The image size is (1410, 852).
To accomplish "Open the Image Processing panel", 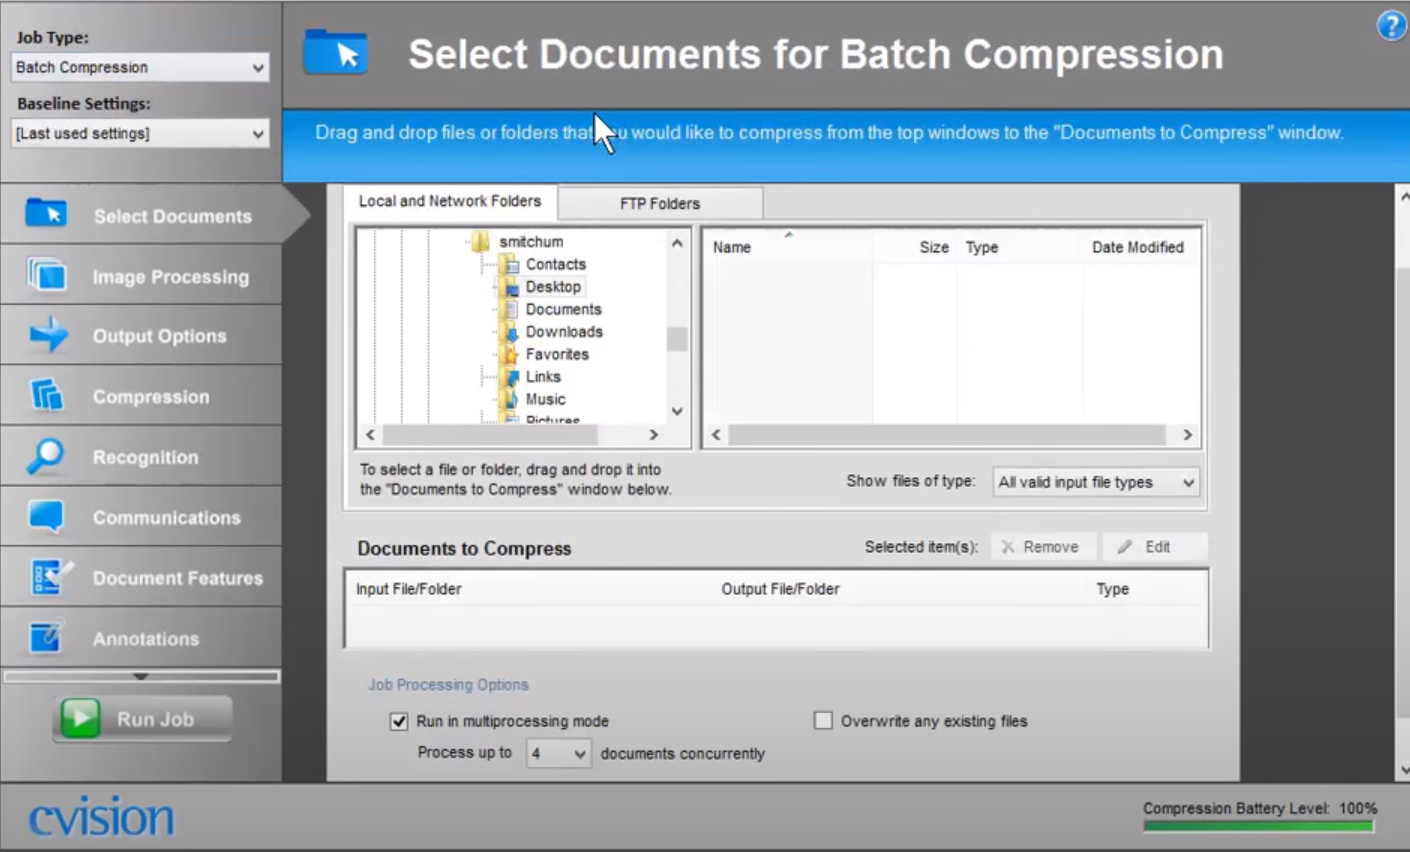I will 45,276.
